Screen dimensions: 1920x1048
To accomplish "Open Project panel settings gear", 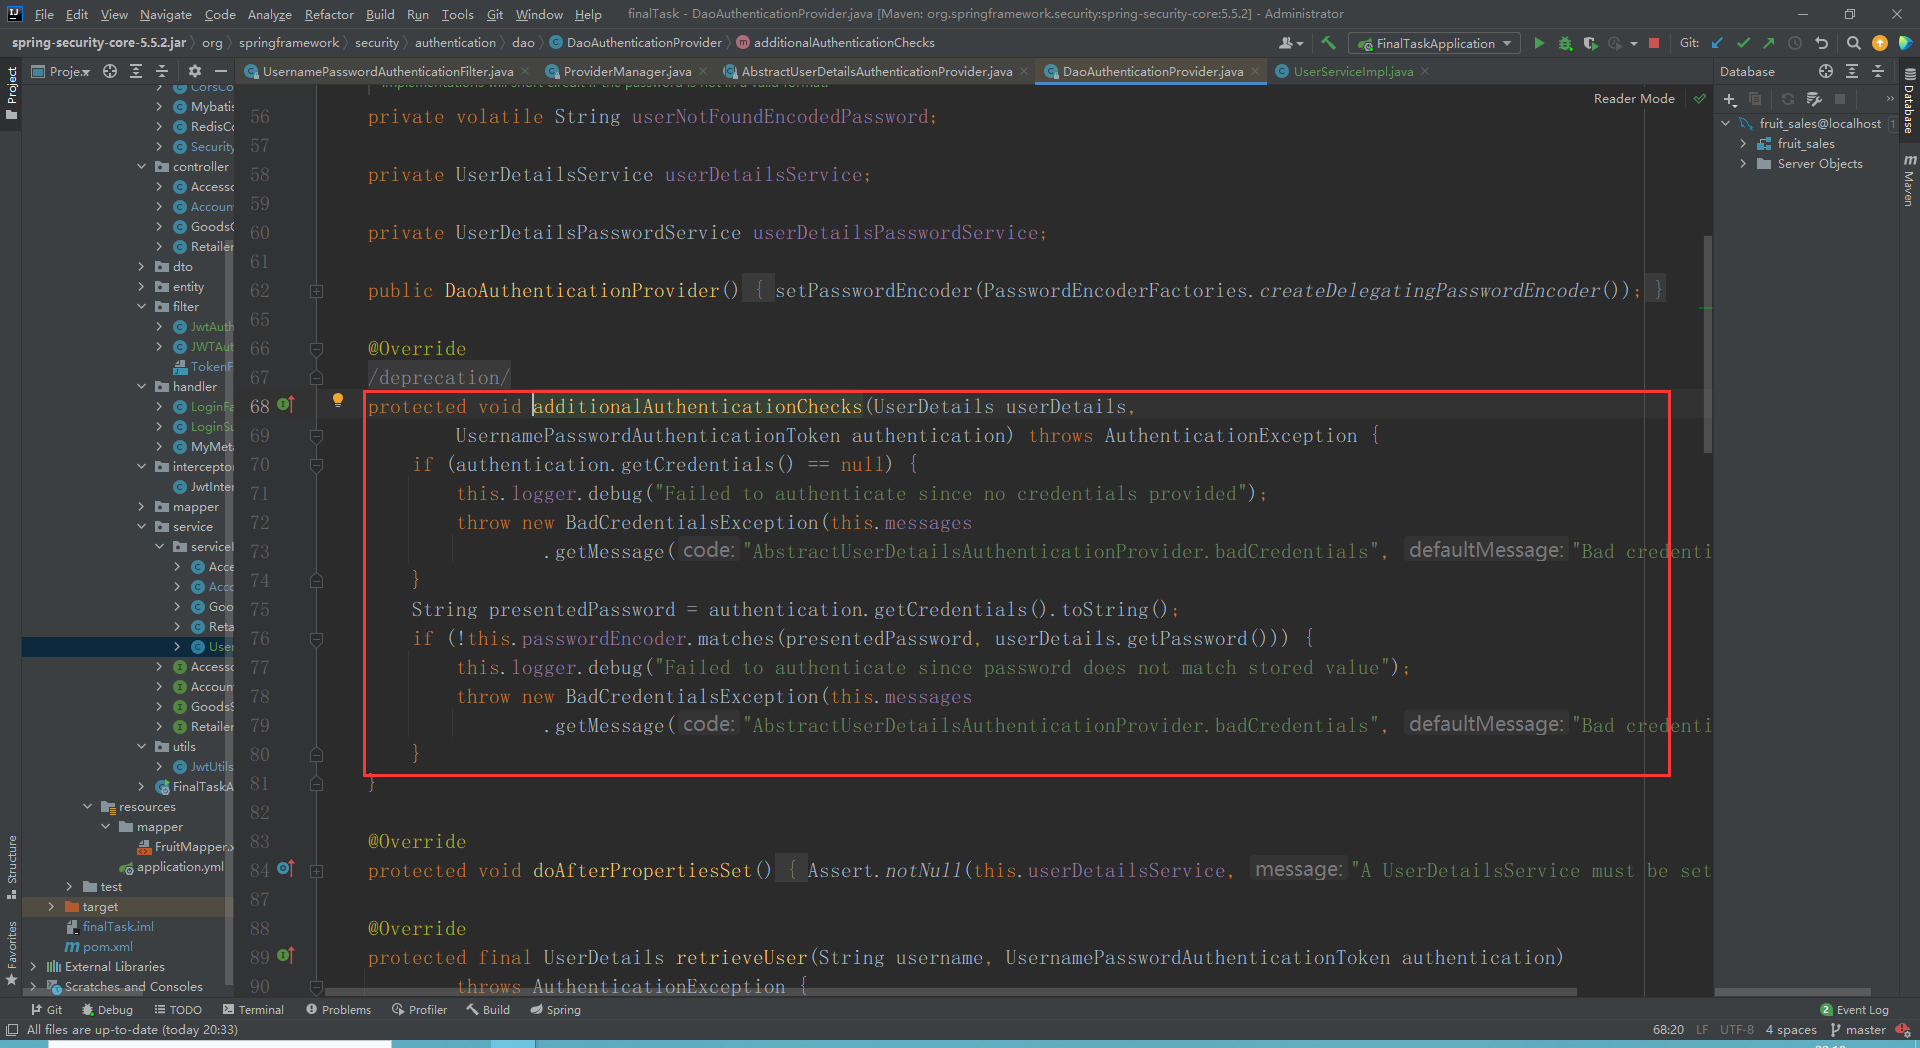I will pos(195,71).
